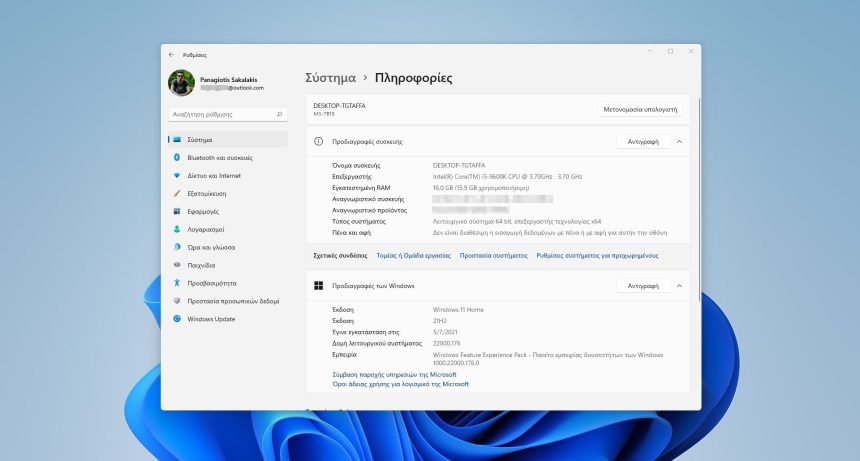Click the Εφαρμογές apps icon

coord(177,211)
